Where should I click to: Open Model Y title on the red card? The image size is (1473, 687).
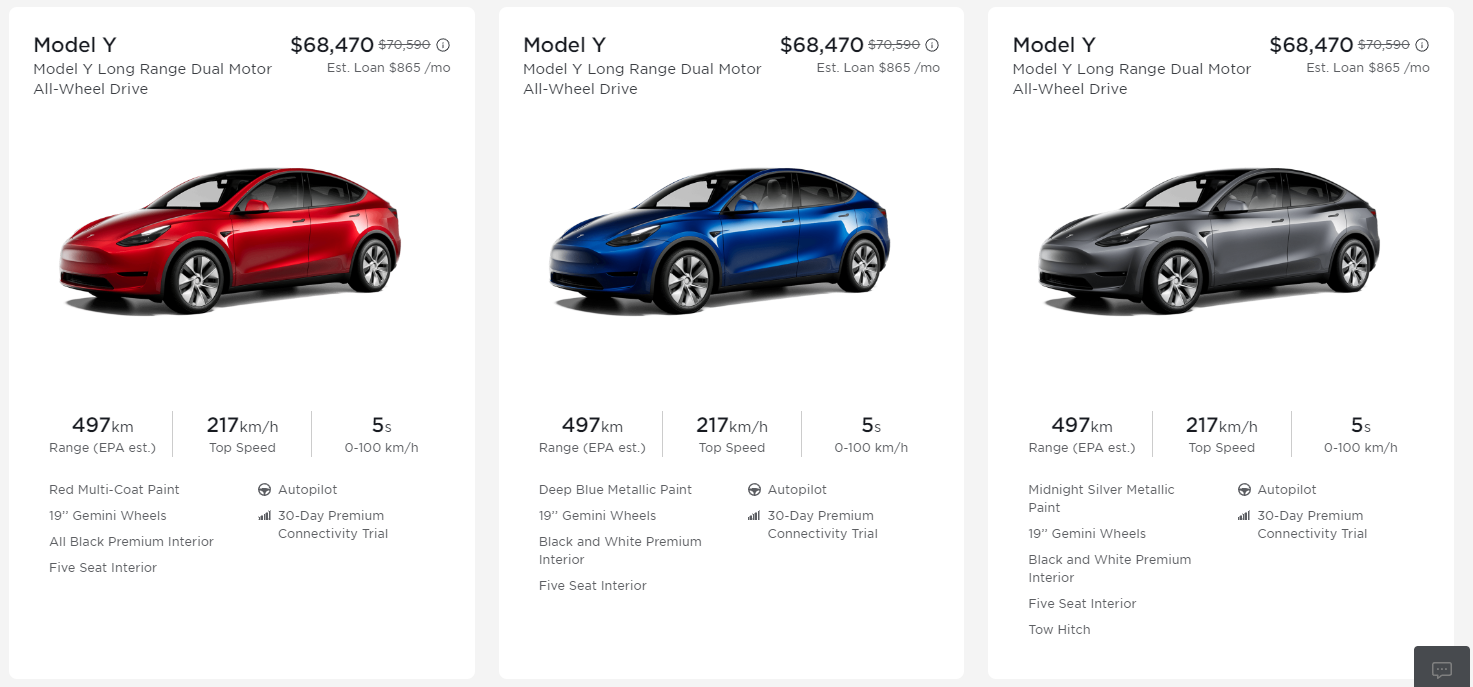75,45
